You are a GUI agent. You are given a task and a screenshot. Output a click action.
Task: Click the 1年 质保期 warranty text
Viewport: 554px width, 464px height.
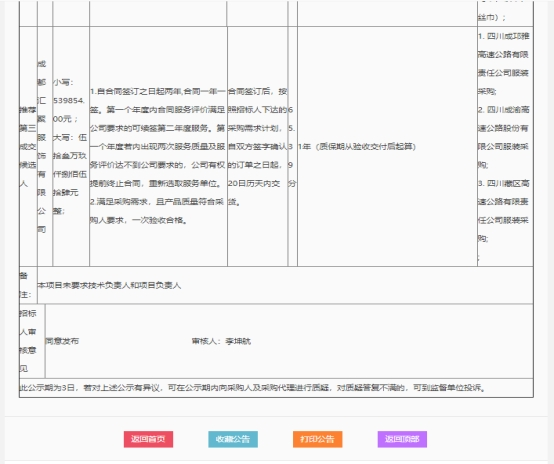tap(357, 146)
